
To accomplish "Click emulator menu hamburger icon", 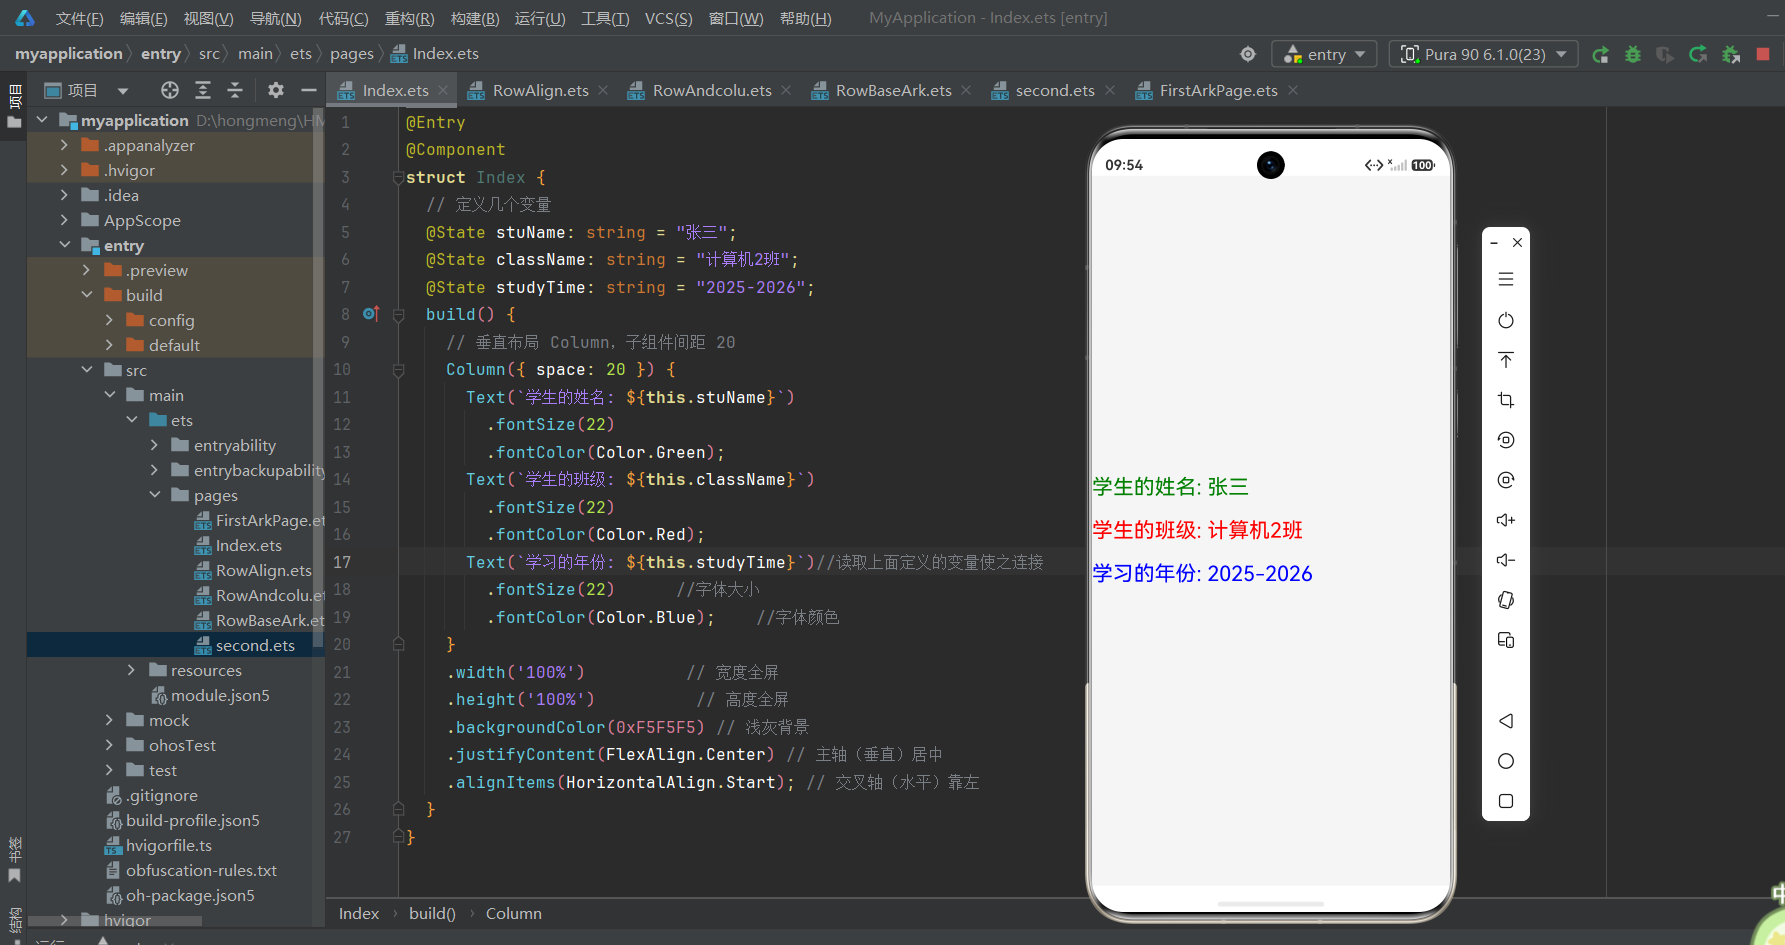I will click(1506, 280).
